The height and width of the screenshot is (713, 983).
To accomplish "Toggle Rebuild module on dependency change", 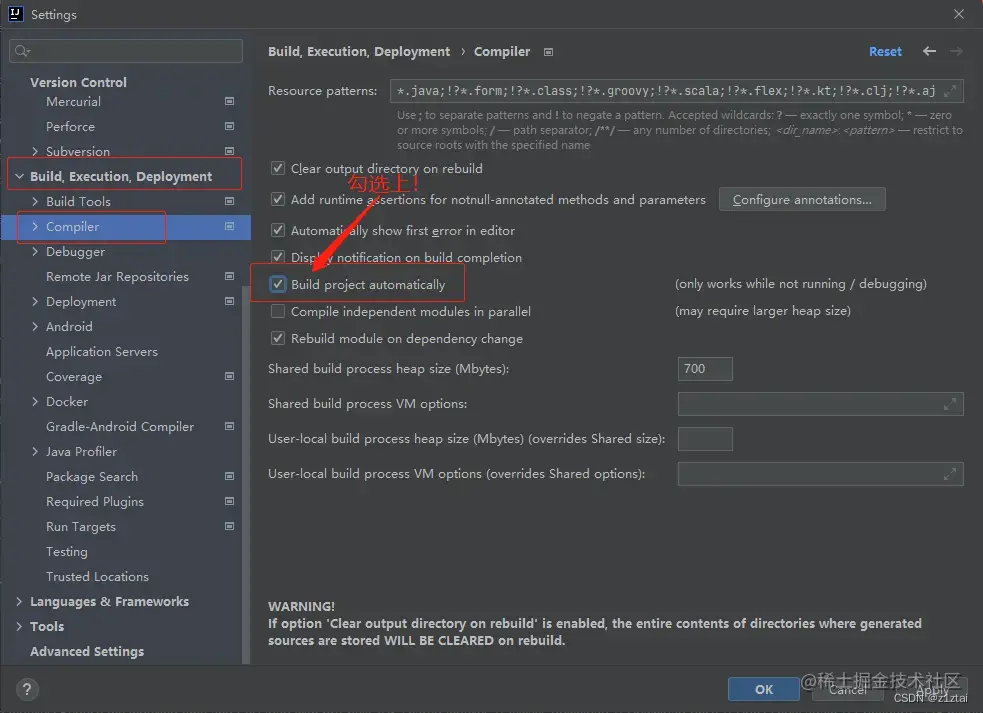I will (278, 338).
